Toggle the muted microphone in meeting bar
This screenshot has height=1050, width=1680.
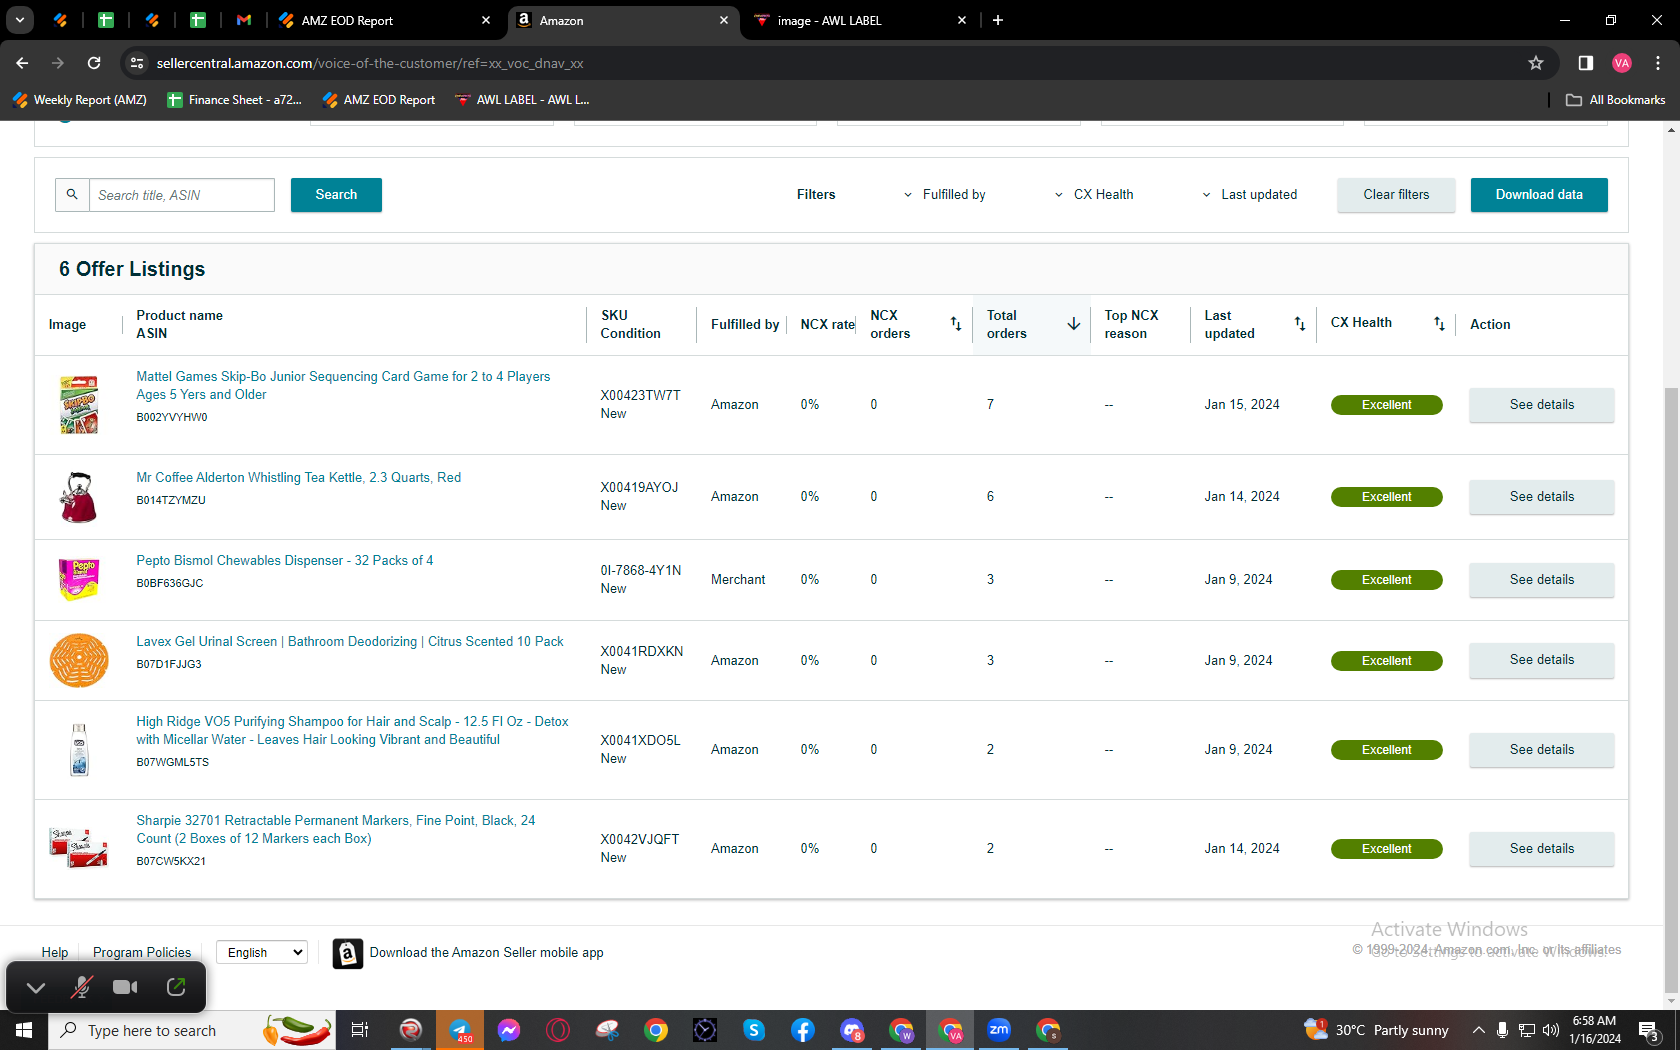pos(82,987)
